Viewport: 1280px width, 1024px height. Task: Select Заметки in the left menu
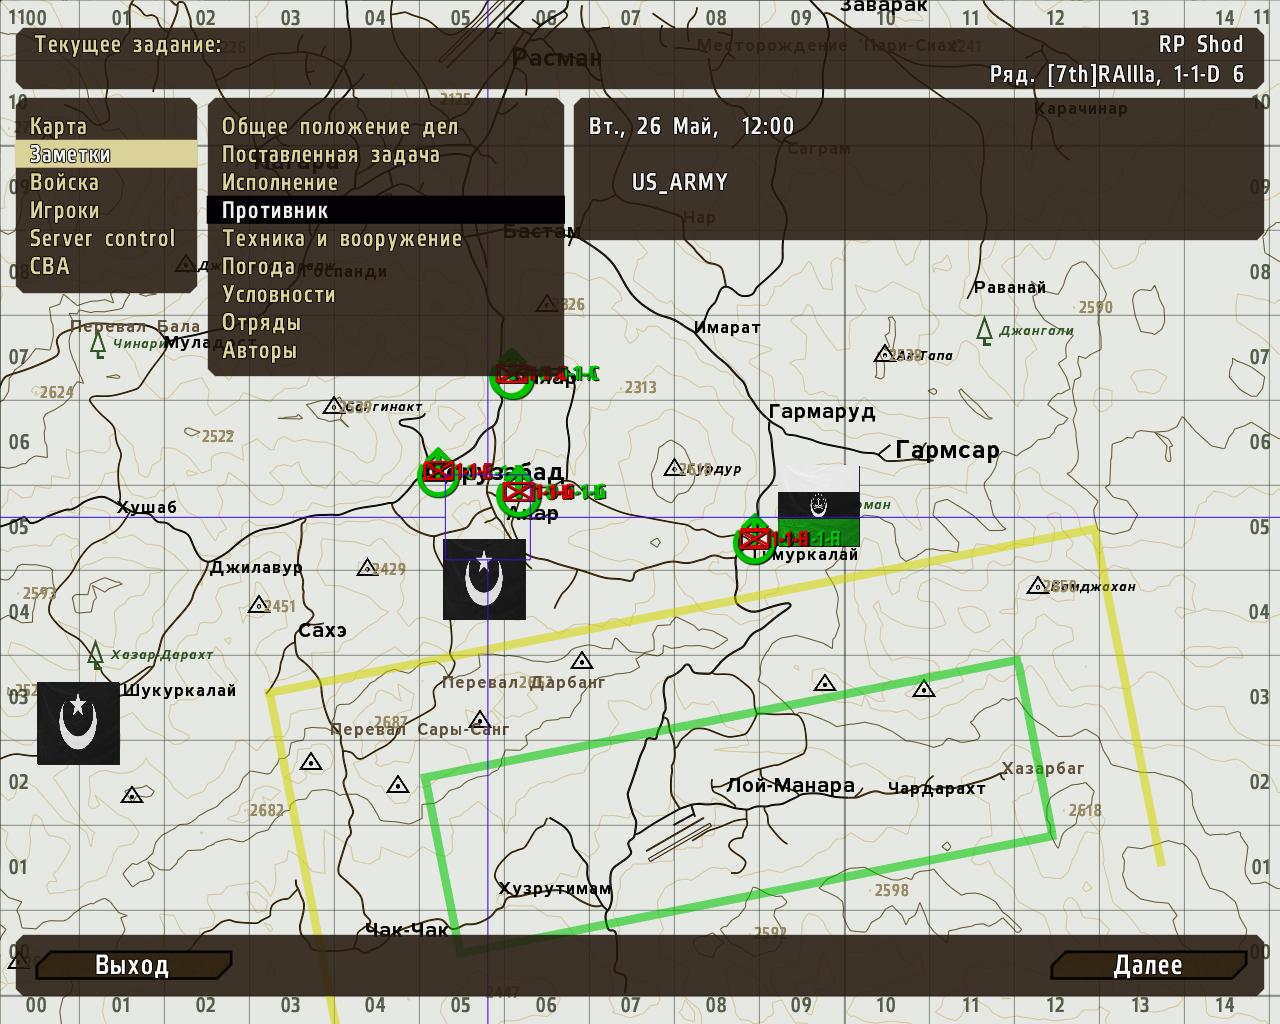70,155
